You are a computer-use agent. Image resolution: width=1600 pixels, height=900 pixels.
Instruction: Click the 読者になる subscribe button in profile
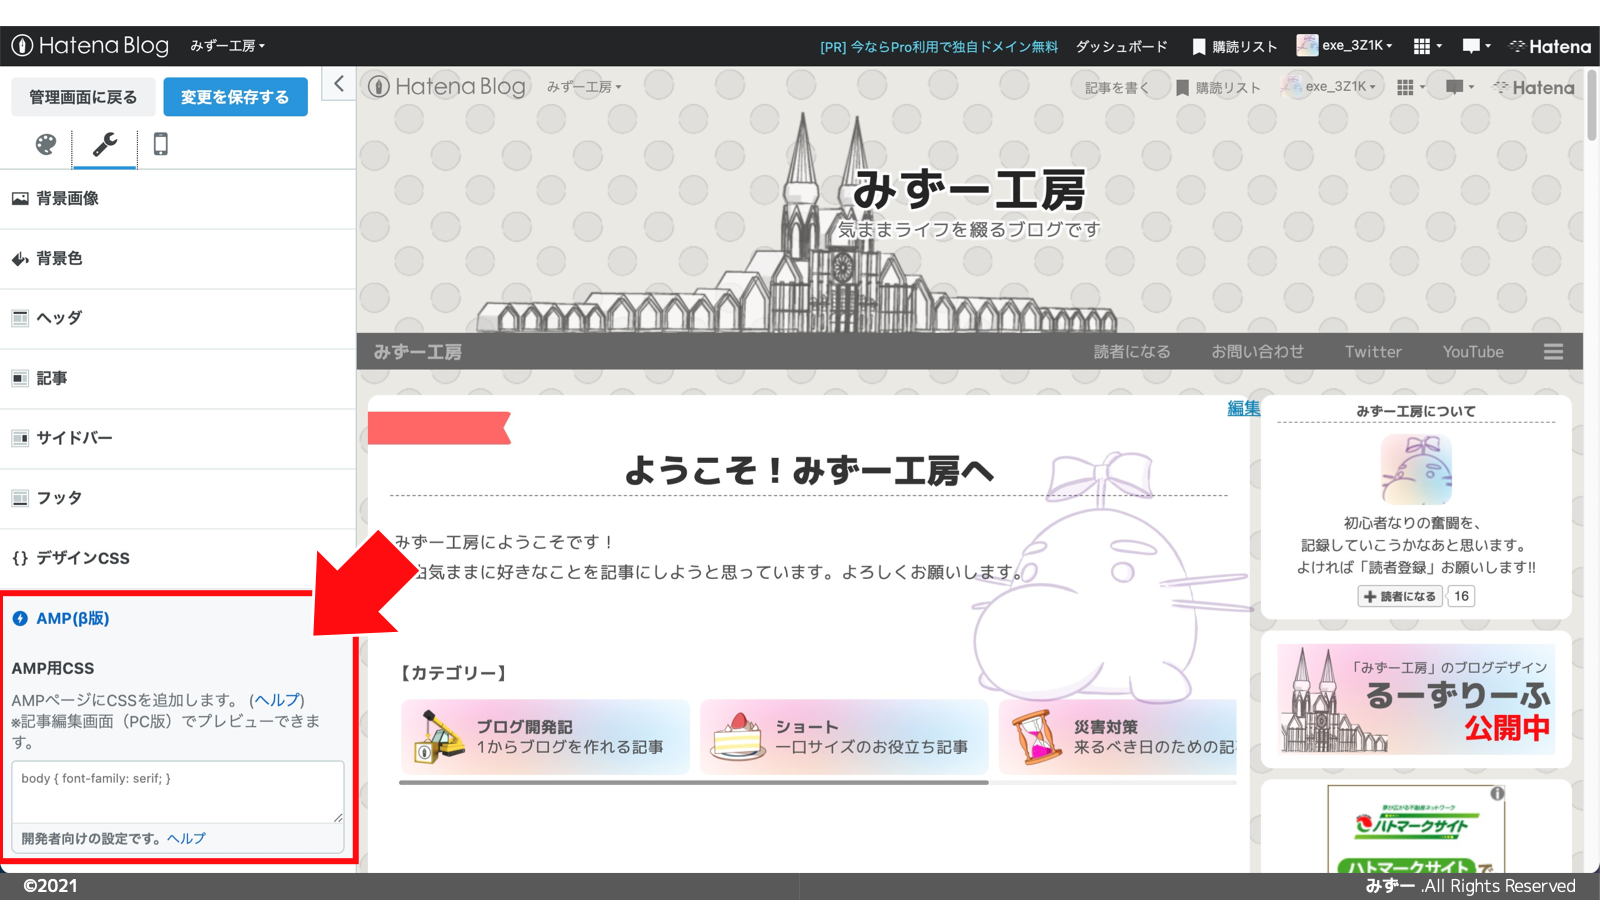(x=1400, y=596)
